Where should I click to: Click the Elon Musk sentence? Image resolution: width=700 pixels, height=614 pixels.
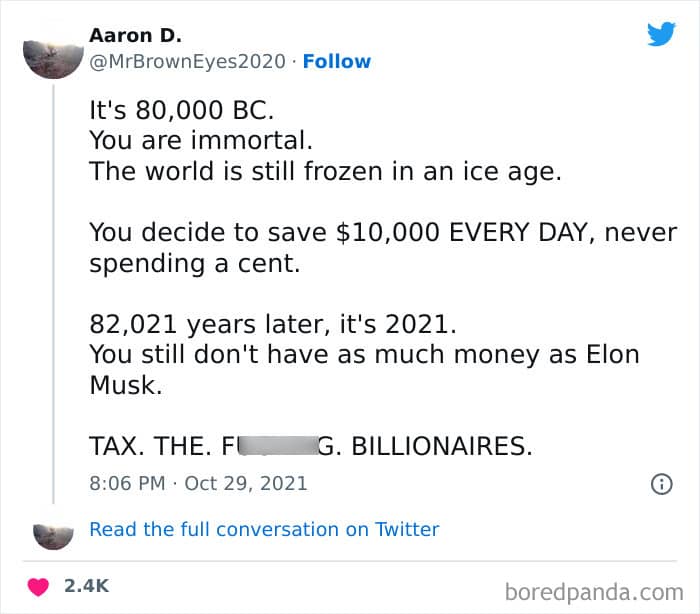point(364,370)
